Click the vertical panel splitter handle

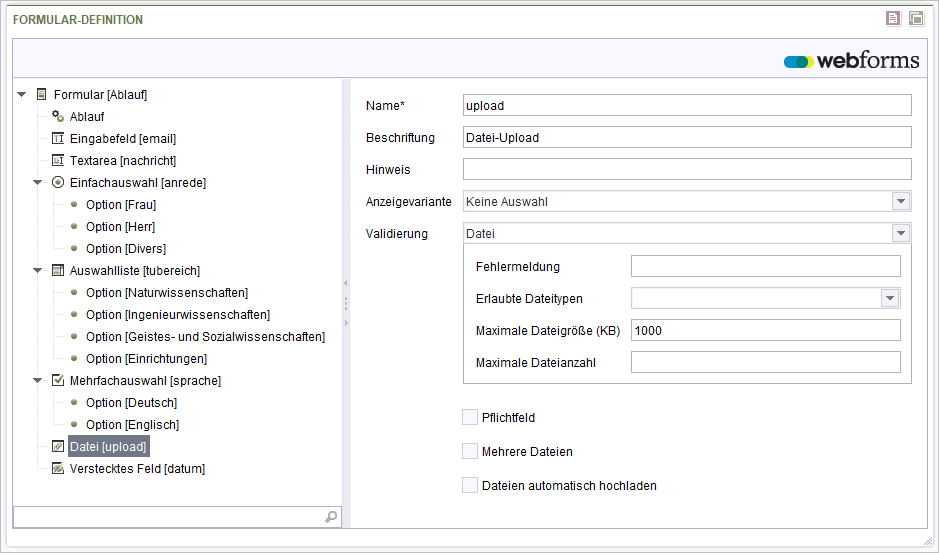346,303
